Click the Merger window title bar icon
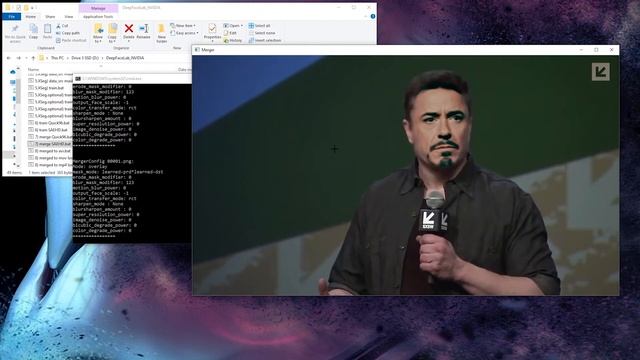Image resolution: width=640 pixels, height=360 pixels. click(197, 50)
